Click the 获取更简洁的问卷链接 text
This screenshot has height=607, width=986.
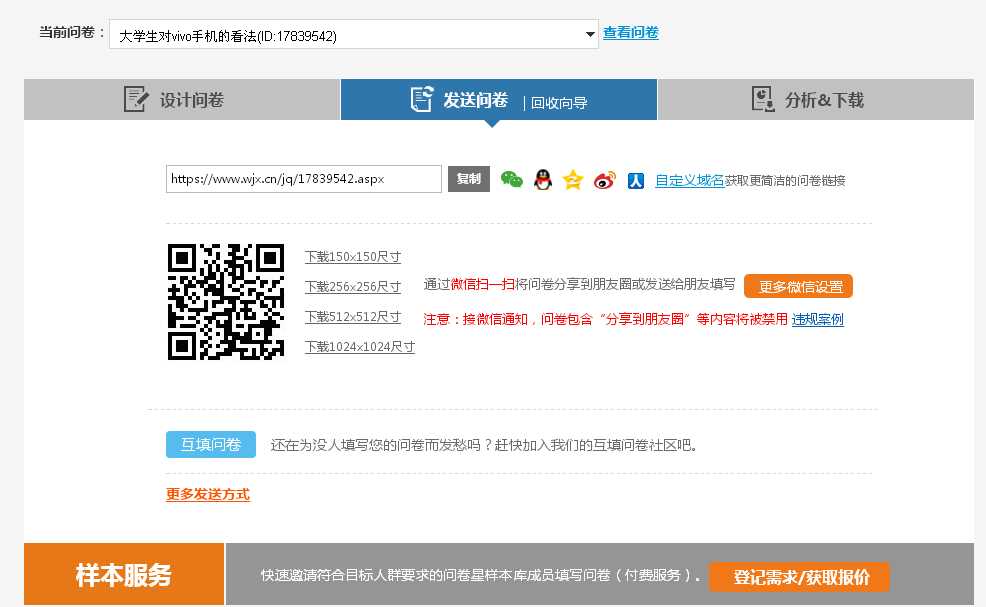(785, 181)
